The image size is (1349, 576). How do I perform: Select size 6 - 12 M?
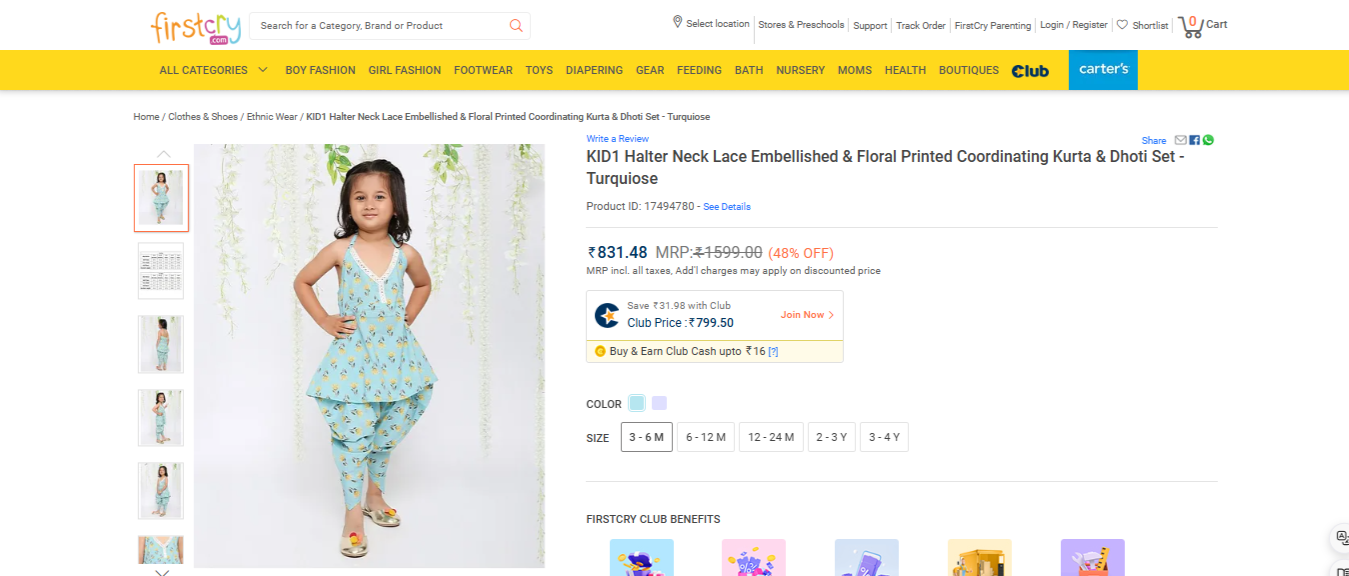coord(705,437)
